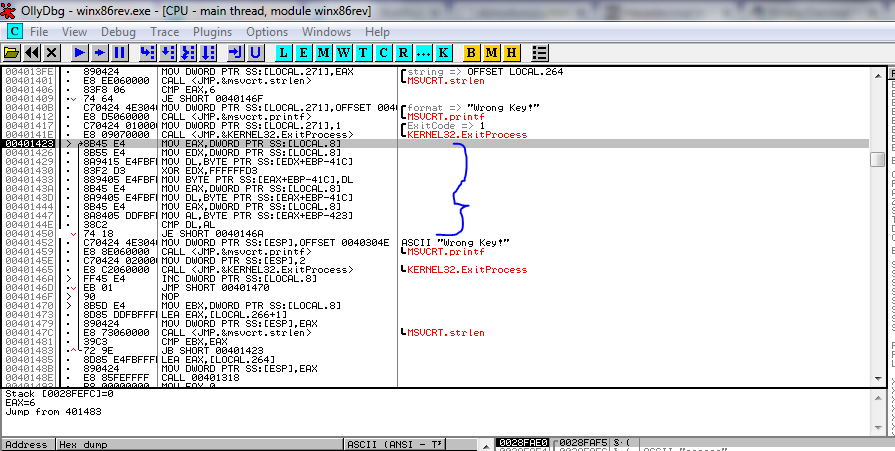Run the program with play icon
This screenshot has height=451, width=895.
80,53
